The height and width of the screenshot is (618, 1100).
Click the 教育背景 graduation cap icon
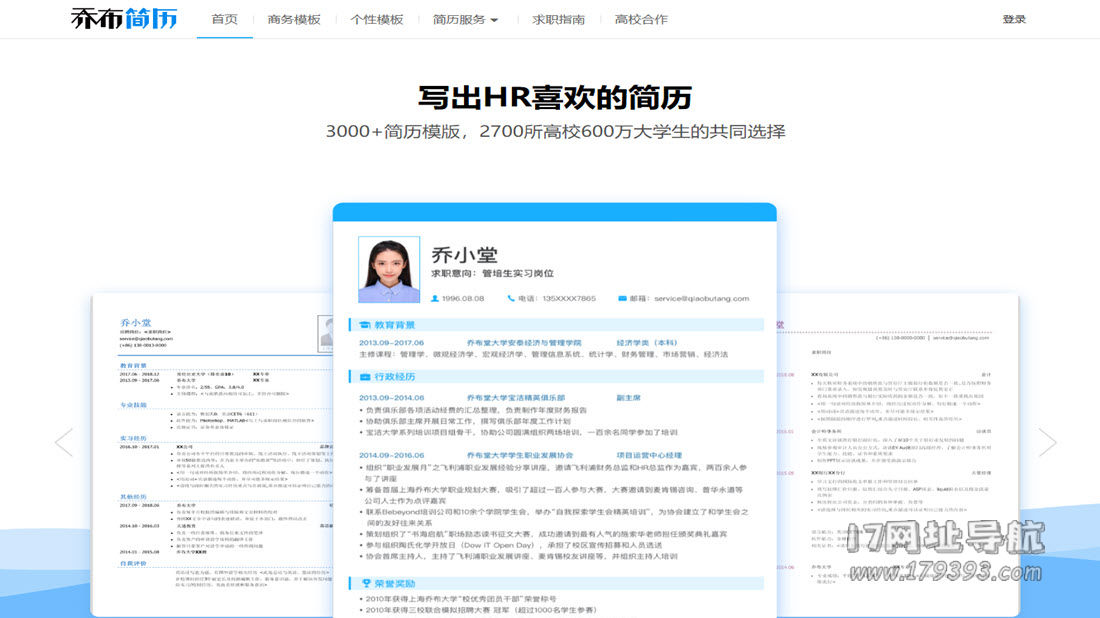(364, 325)
